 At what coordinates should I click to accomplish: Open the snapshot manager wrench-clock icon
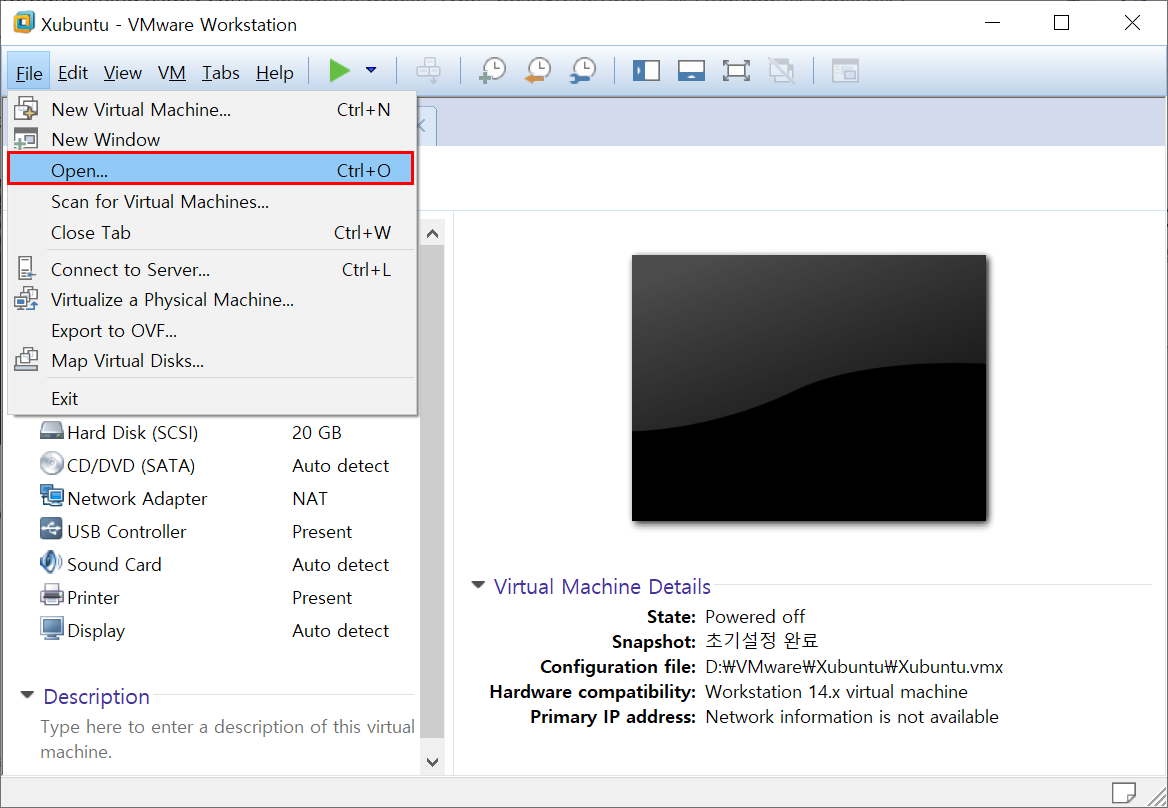coord(583,71)
